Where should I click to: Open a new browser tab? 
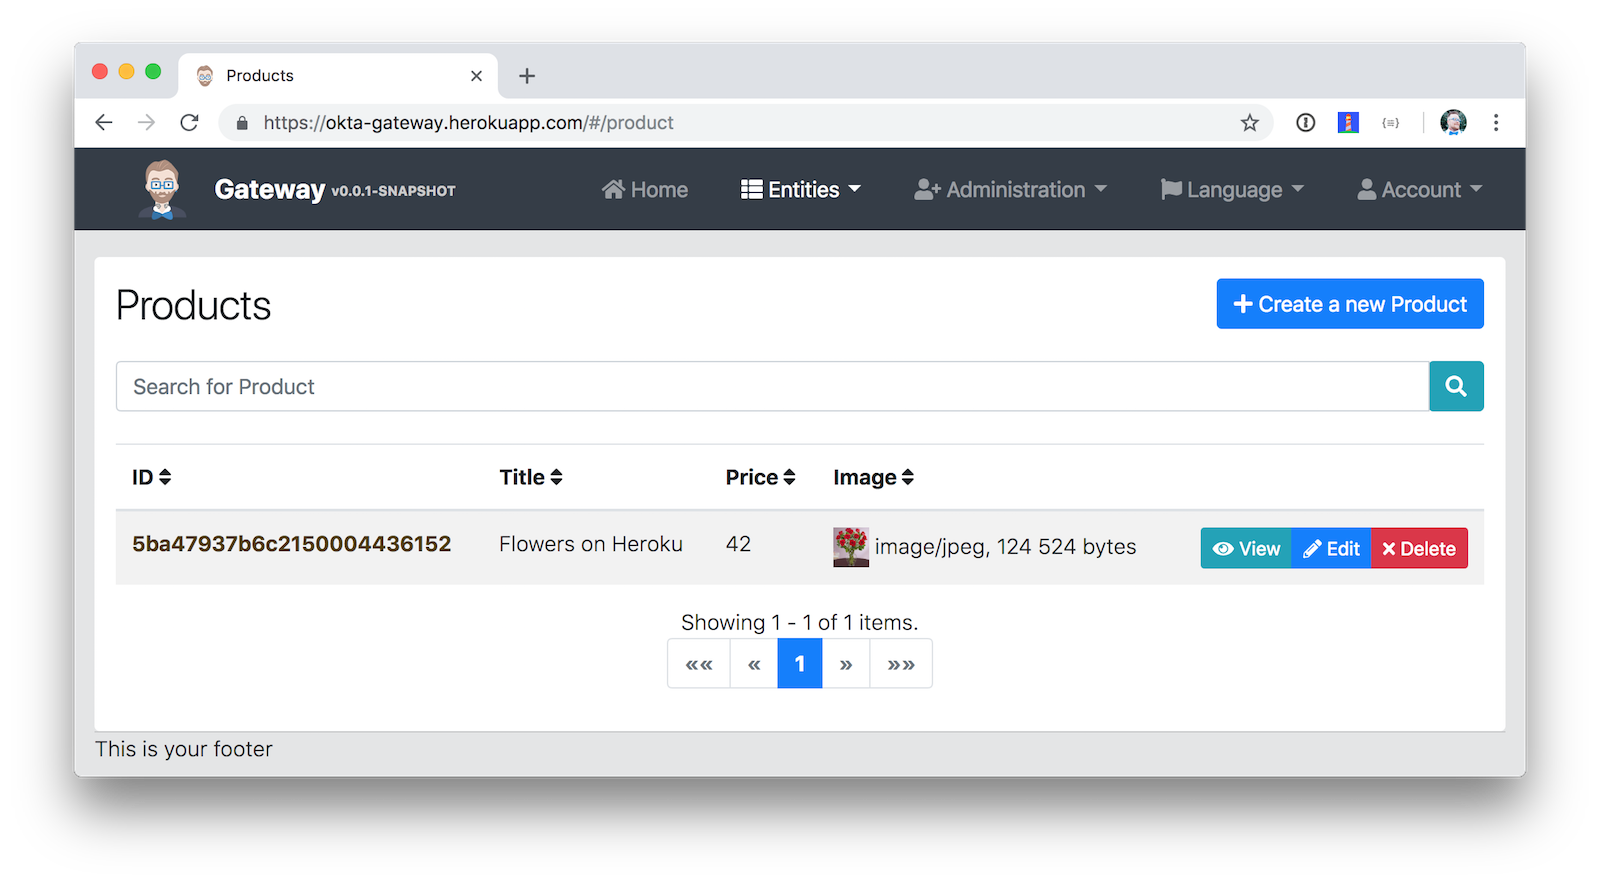pyautogui.click(x=527, y=76)
